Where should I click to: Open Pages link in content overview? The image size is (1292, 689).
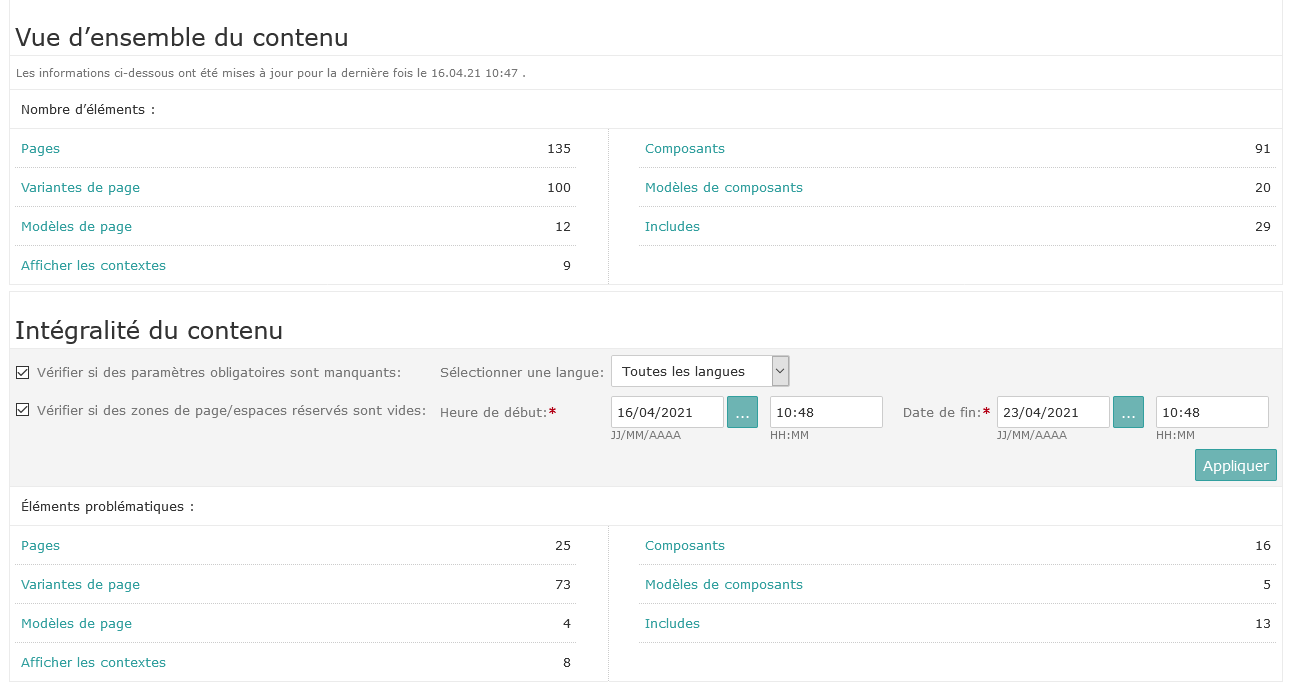click(41, 149)
